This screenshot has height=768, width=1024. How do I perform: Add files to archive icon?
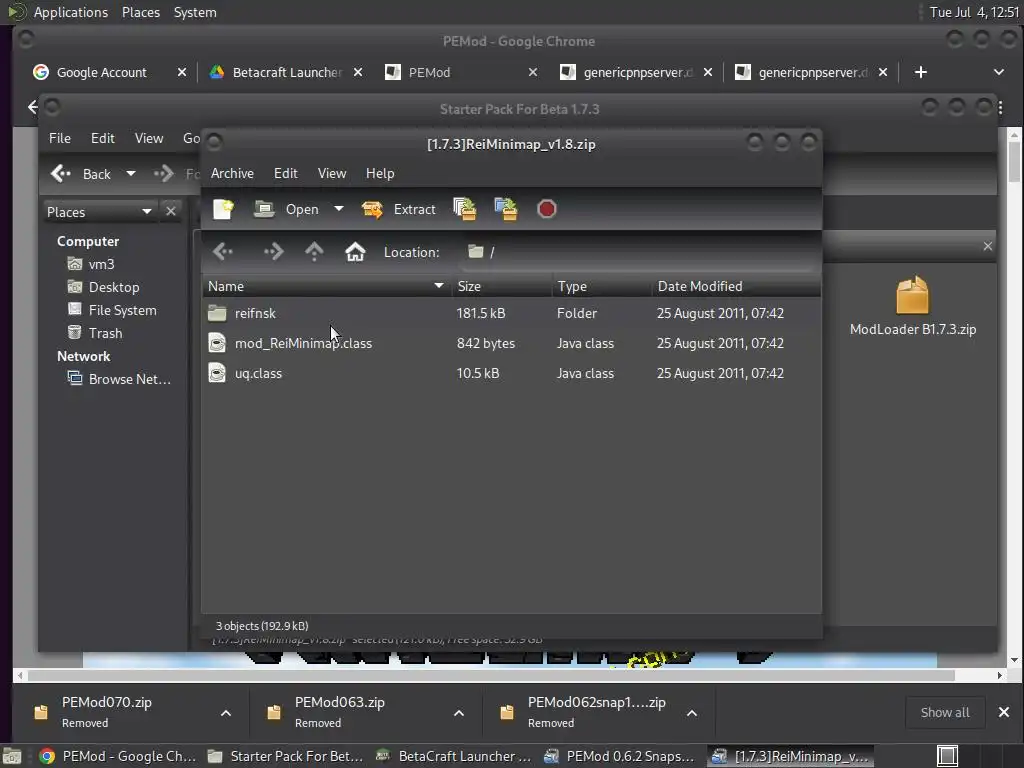tap(464, 209)
